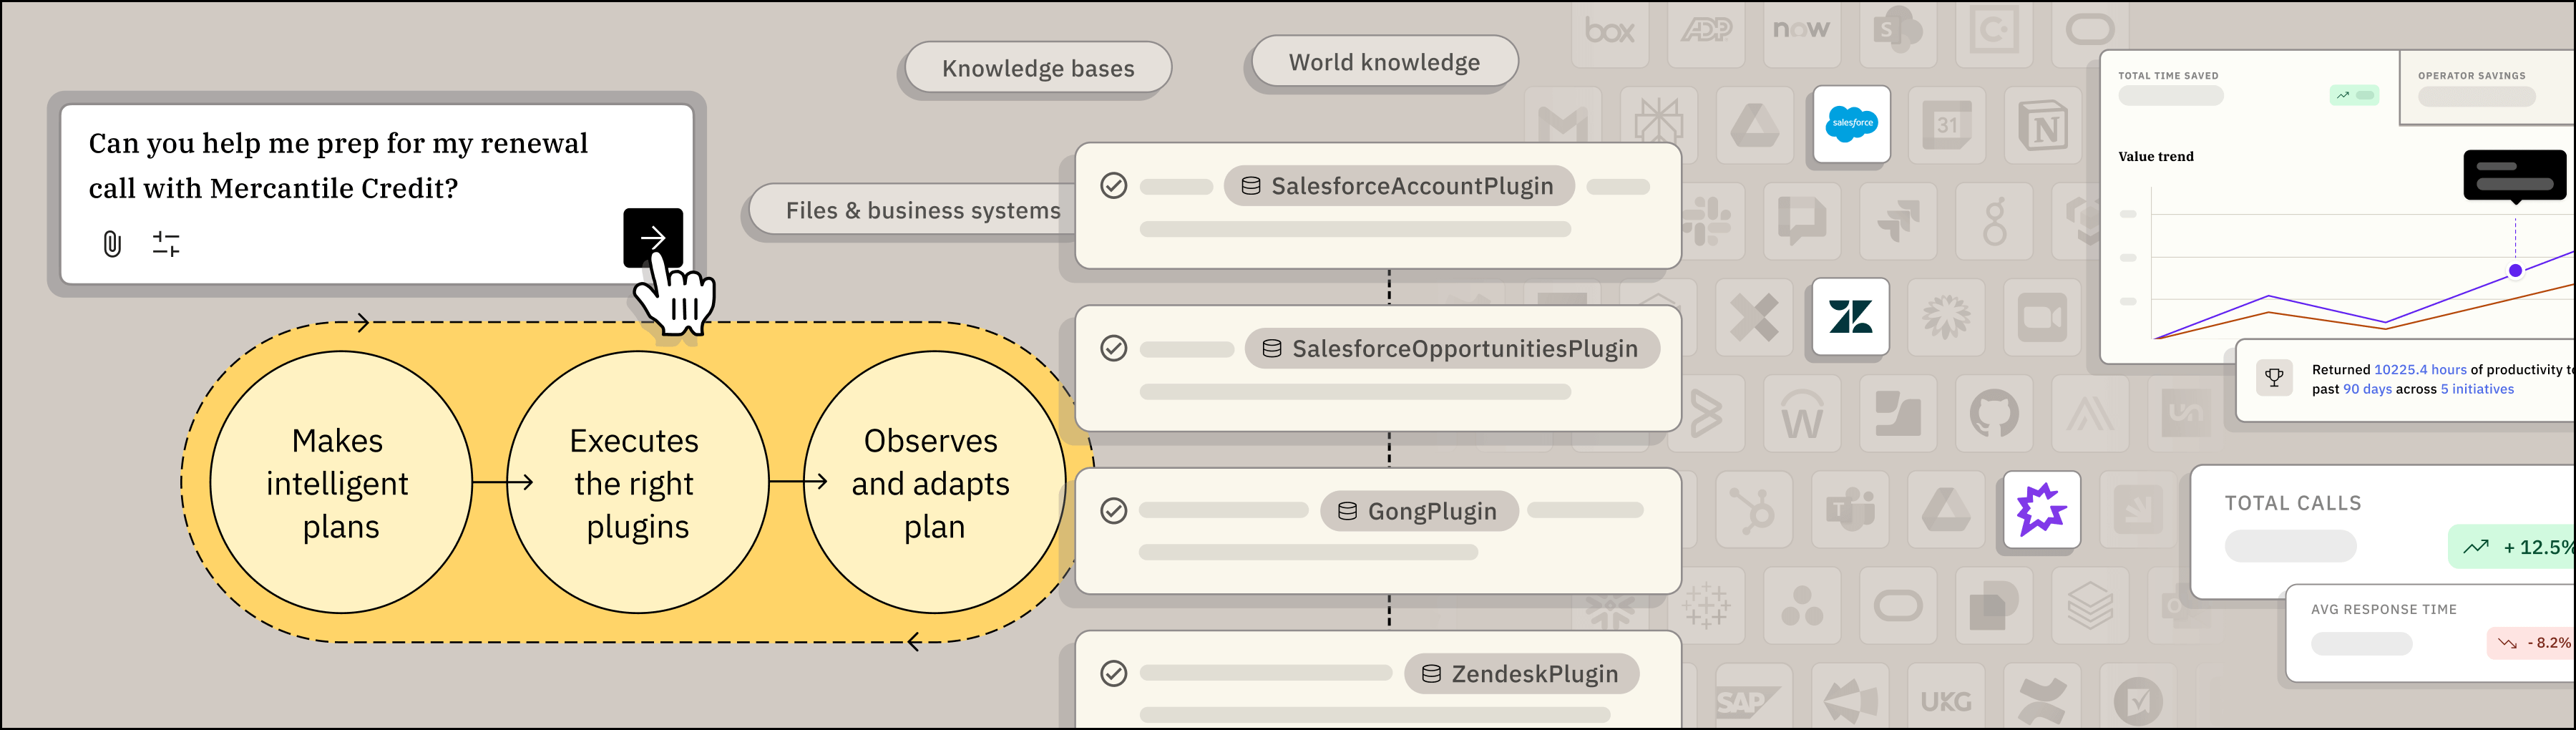Select the Notion logo tile
The image size is (2576, 730).
click(2042, 126)
